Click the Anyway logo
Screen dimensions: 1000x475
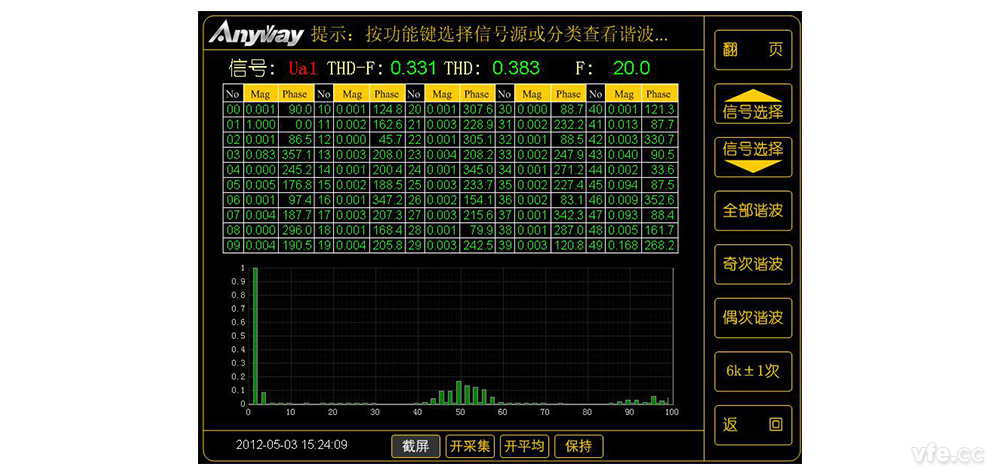click(x=256, y=35)
